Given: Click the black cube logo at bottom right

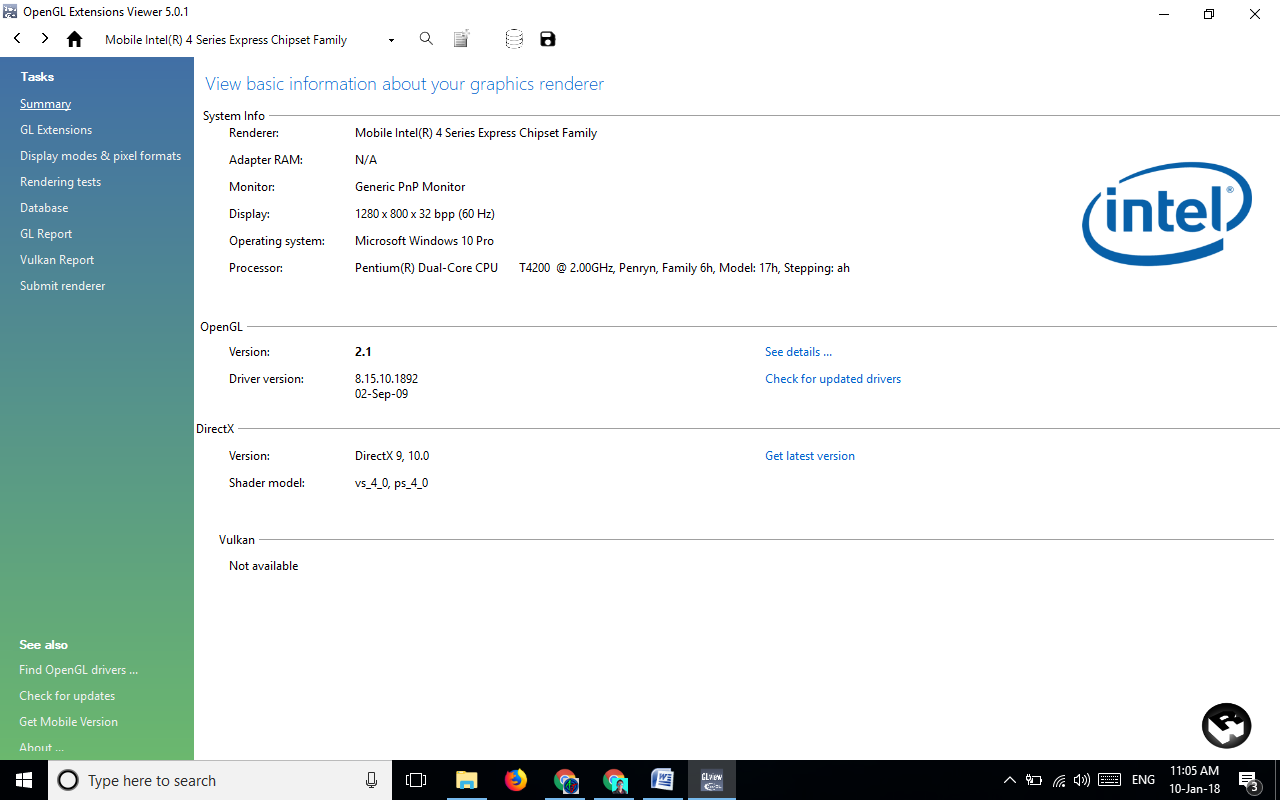Looking at the screenshot, I should coord(1226,726).
